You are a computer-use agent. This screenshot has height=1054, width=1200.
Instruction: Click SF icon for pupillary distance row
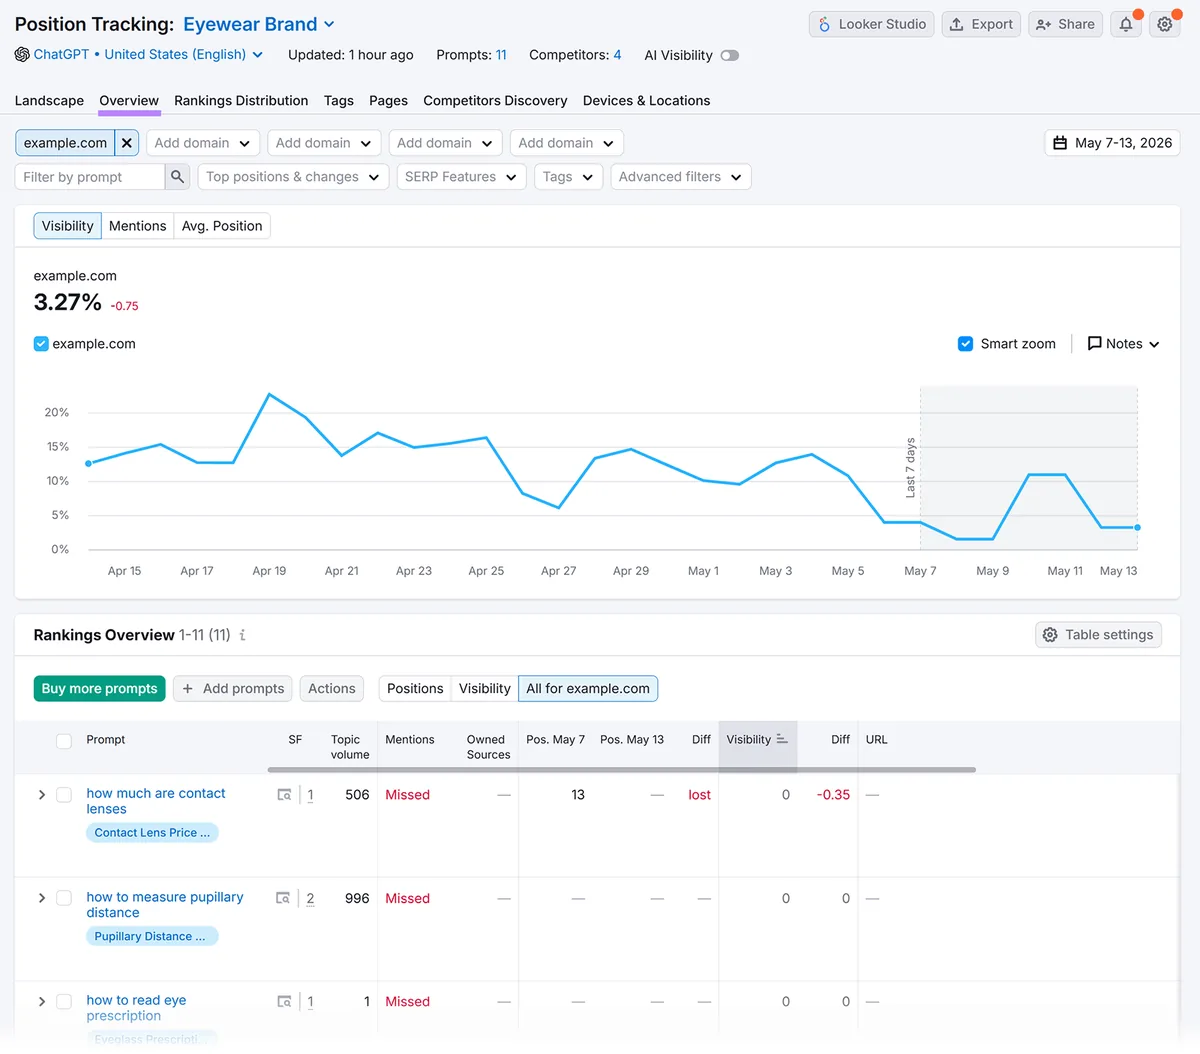284,898
